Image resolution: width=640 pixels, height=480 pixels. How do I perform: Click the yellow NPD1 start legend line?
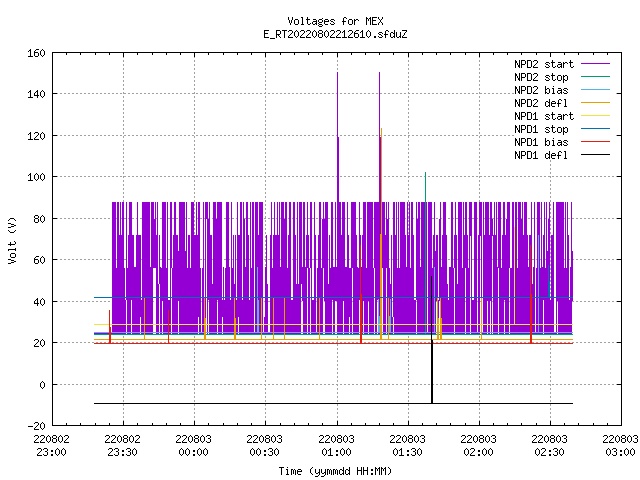point(596,116)
